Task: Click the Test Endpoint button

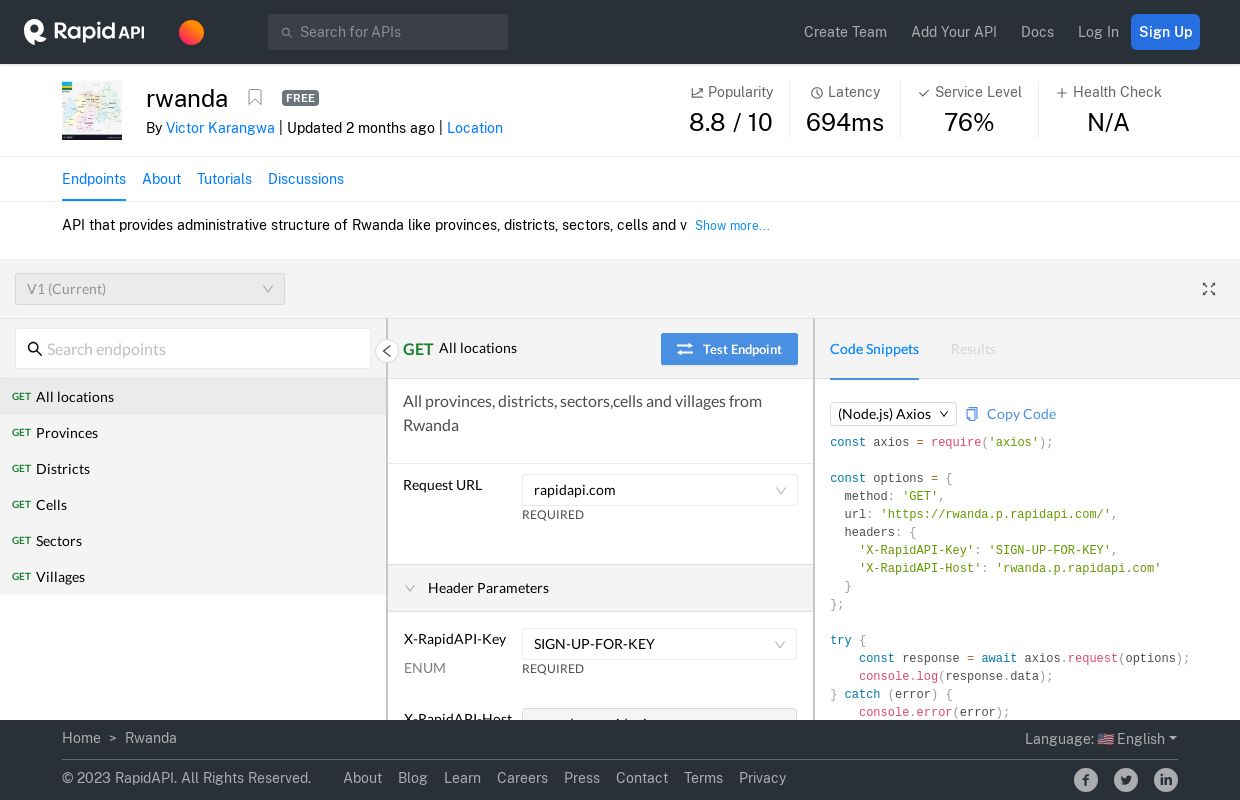Action: 729,349
